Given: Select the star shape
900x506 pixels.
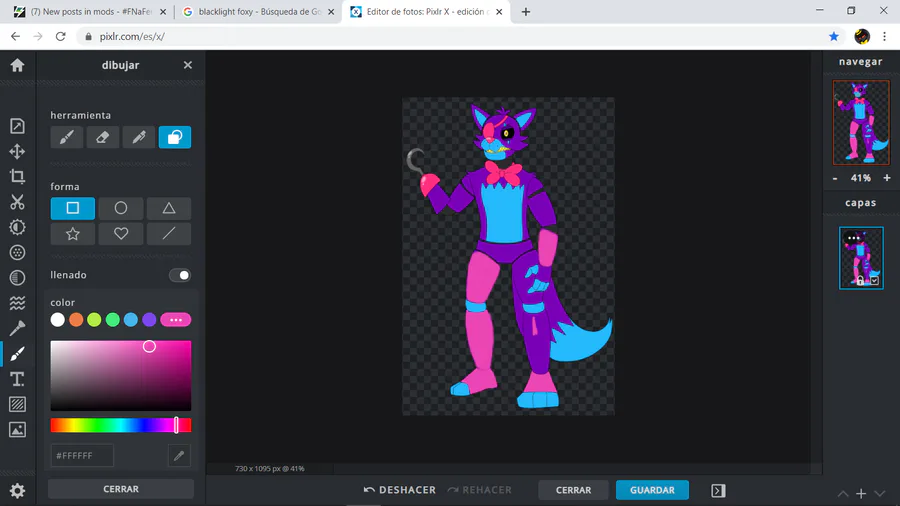Looking at the screenshot, I should [x=73, y=234].
